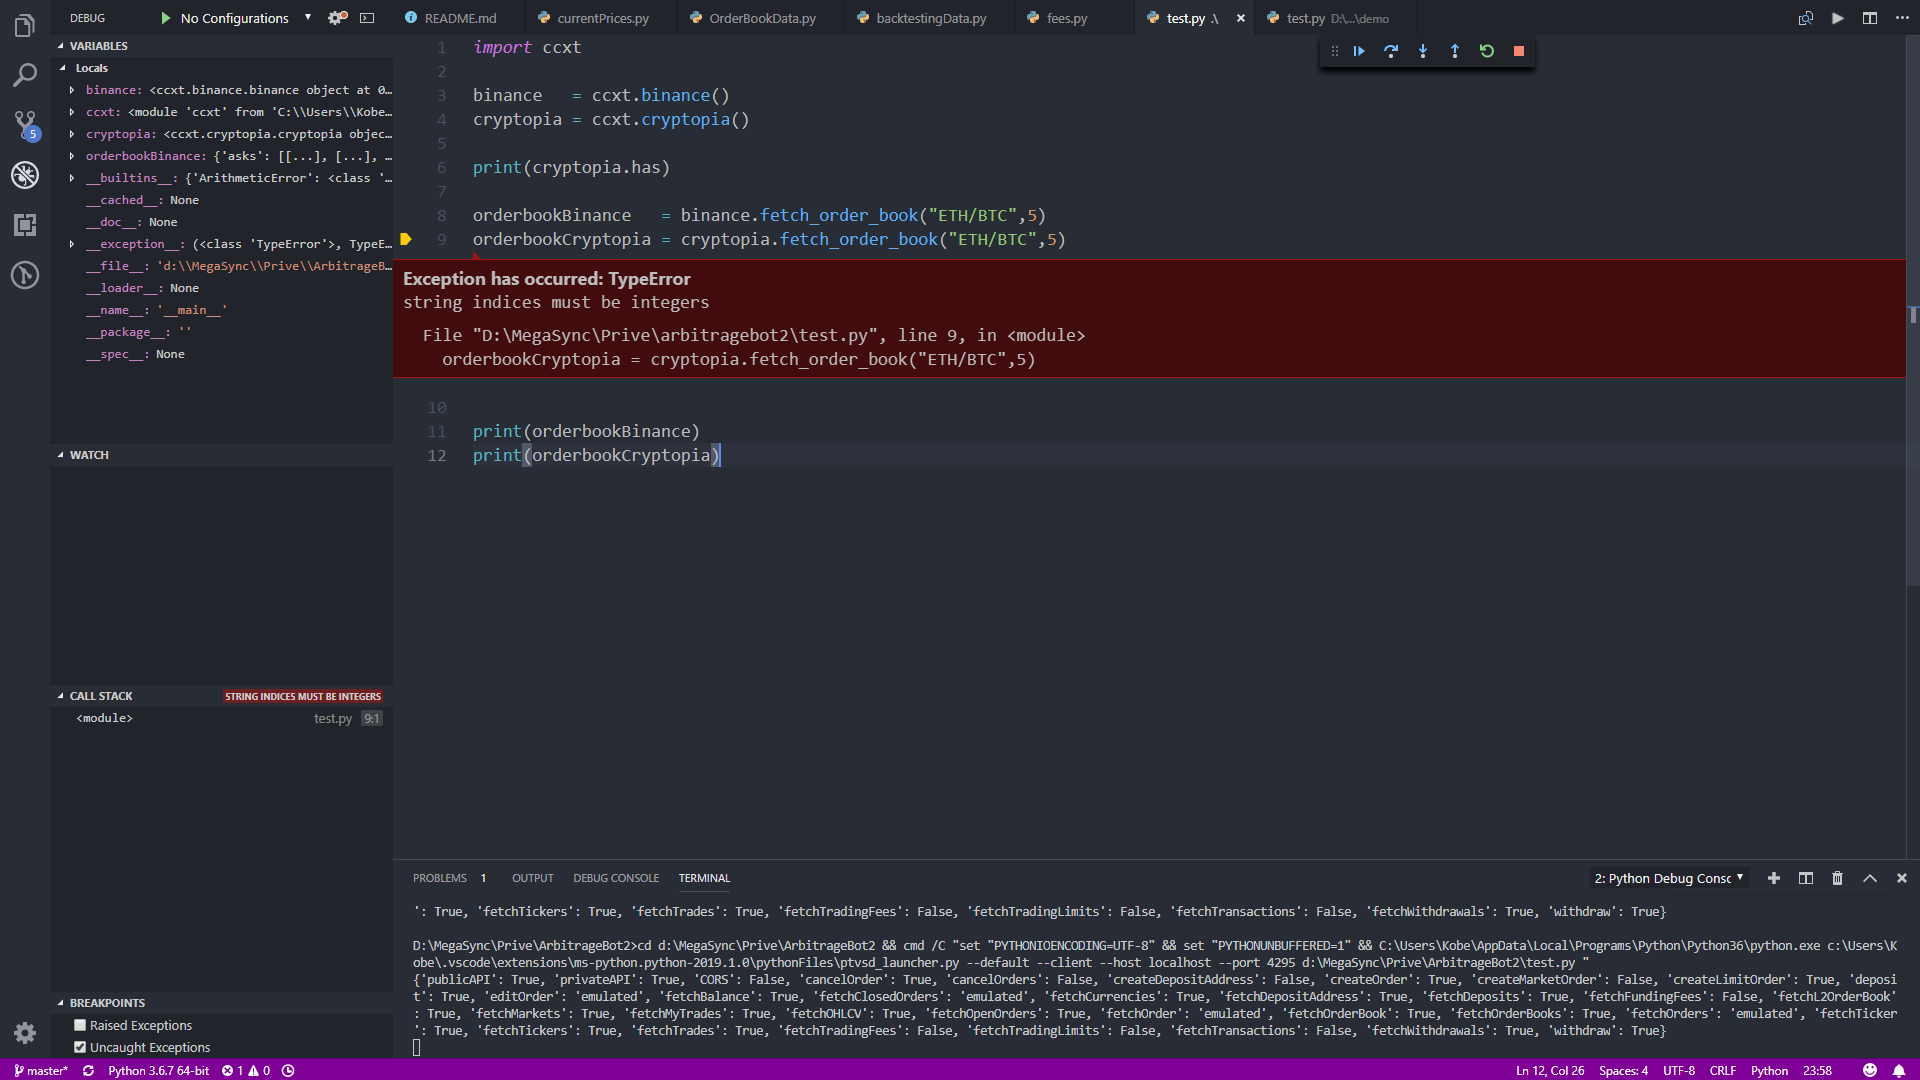Split the editor

coord(1870,17)
